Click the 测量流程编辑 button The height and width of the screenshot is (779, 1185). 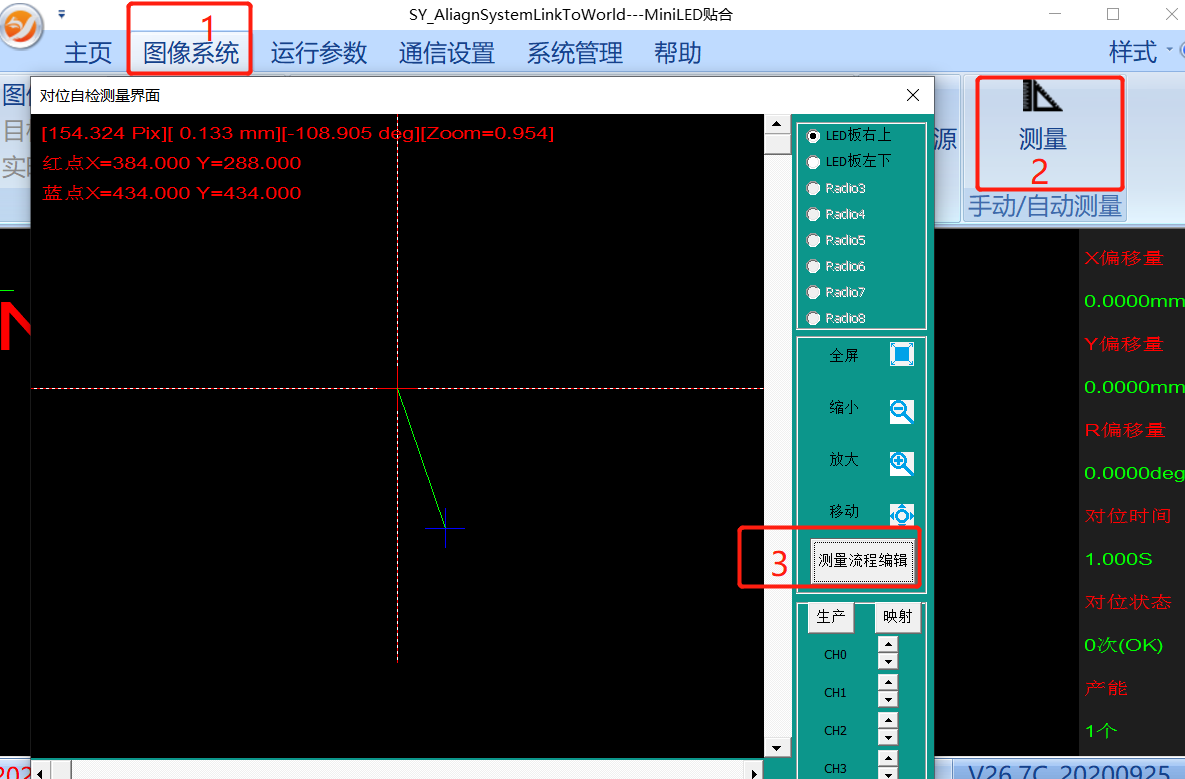point(862,561)
